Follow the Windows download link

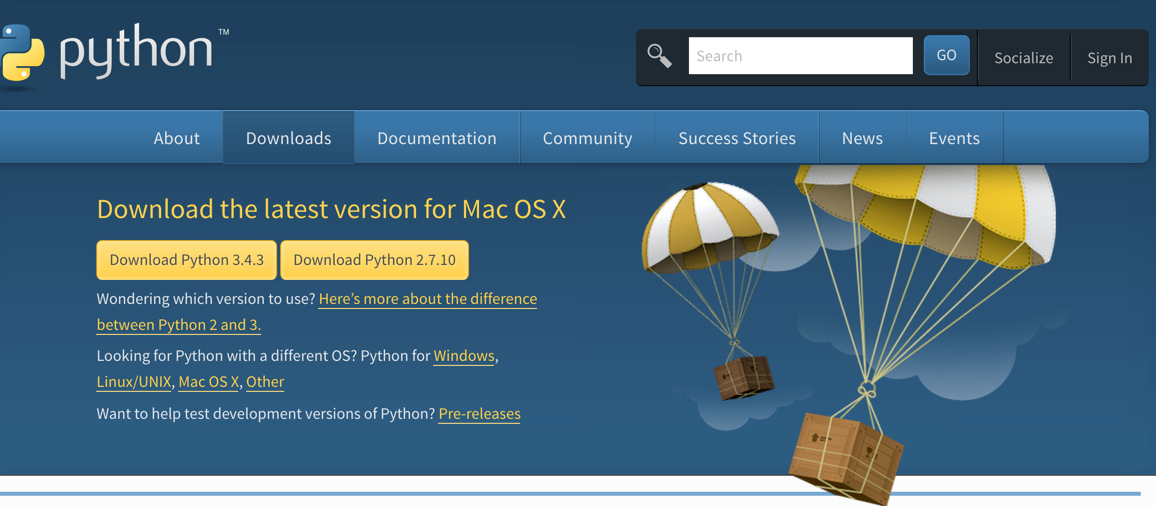464,356
